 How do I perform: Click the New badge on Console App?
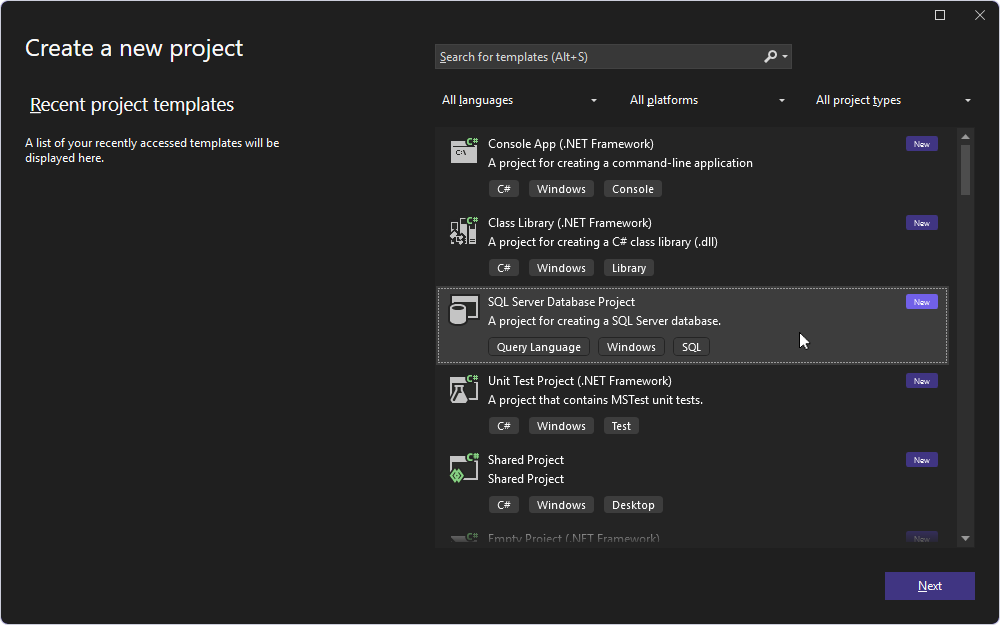[921, 143]
